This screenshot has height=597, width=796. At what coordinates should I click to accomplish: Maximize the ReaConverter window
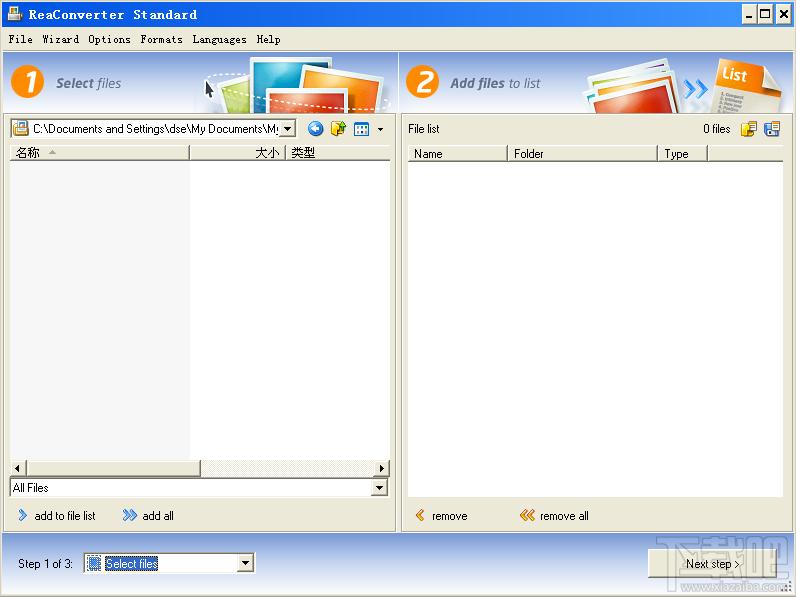pos(765,14)
